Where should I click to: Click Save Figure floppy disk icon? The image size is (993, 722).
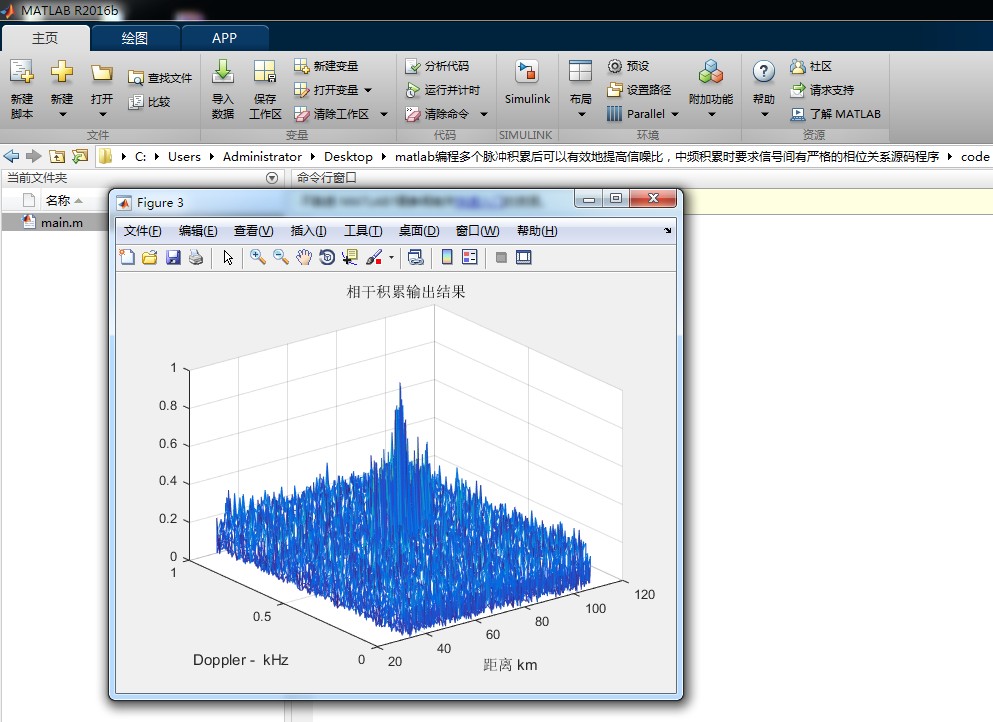click(173, 257)
